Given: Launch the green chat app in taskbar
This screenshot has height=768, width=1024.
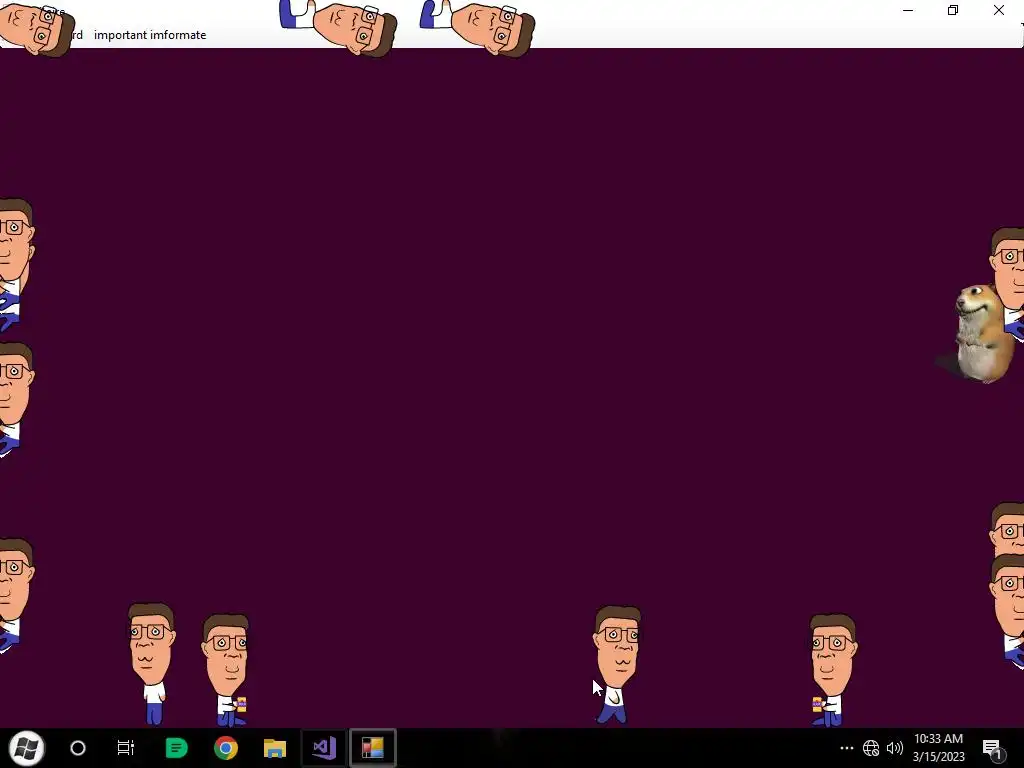Looking at the screenshot, I should pos(176,748).
